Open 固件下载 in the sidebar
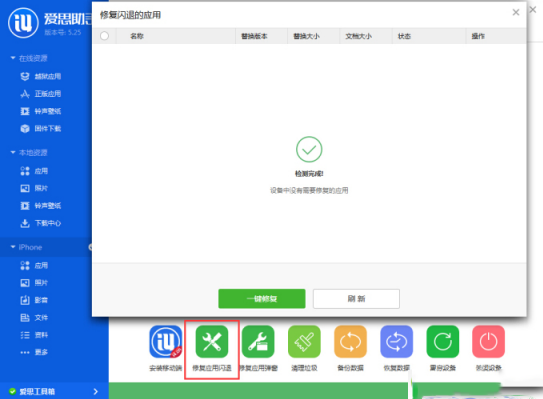Screen dimensions: 543x399 41,128
